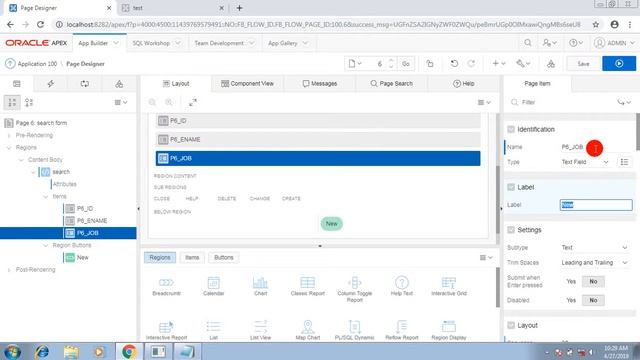Select Column Toggle Report in gallery
Image resolution: width=640 pixels, height=360 pixels.
(x=354, y=289)
